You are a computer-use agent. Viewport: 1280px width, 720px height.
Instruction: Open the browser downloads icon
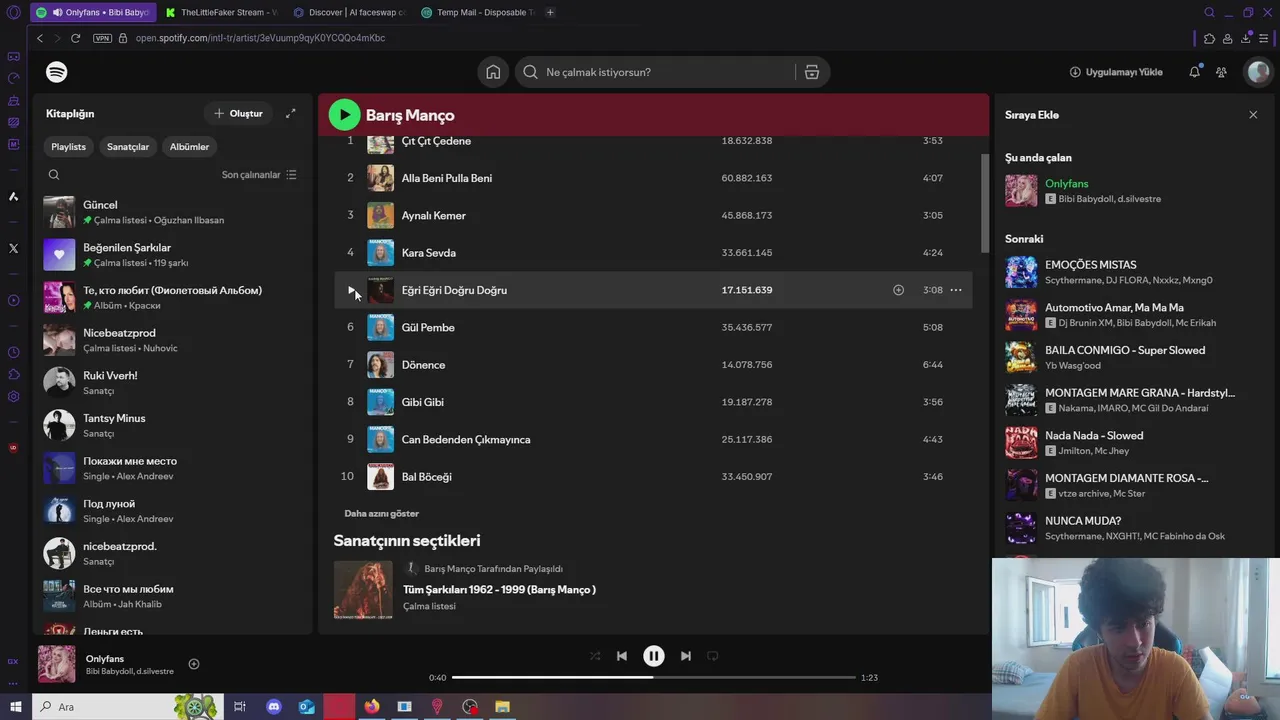pyautogui.click(x=1246, y=38)
